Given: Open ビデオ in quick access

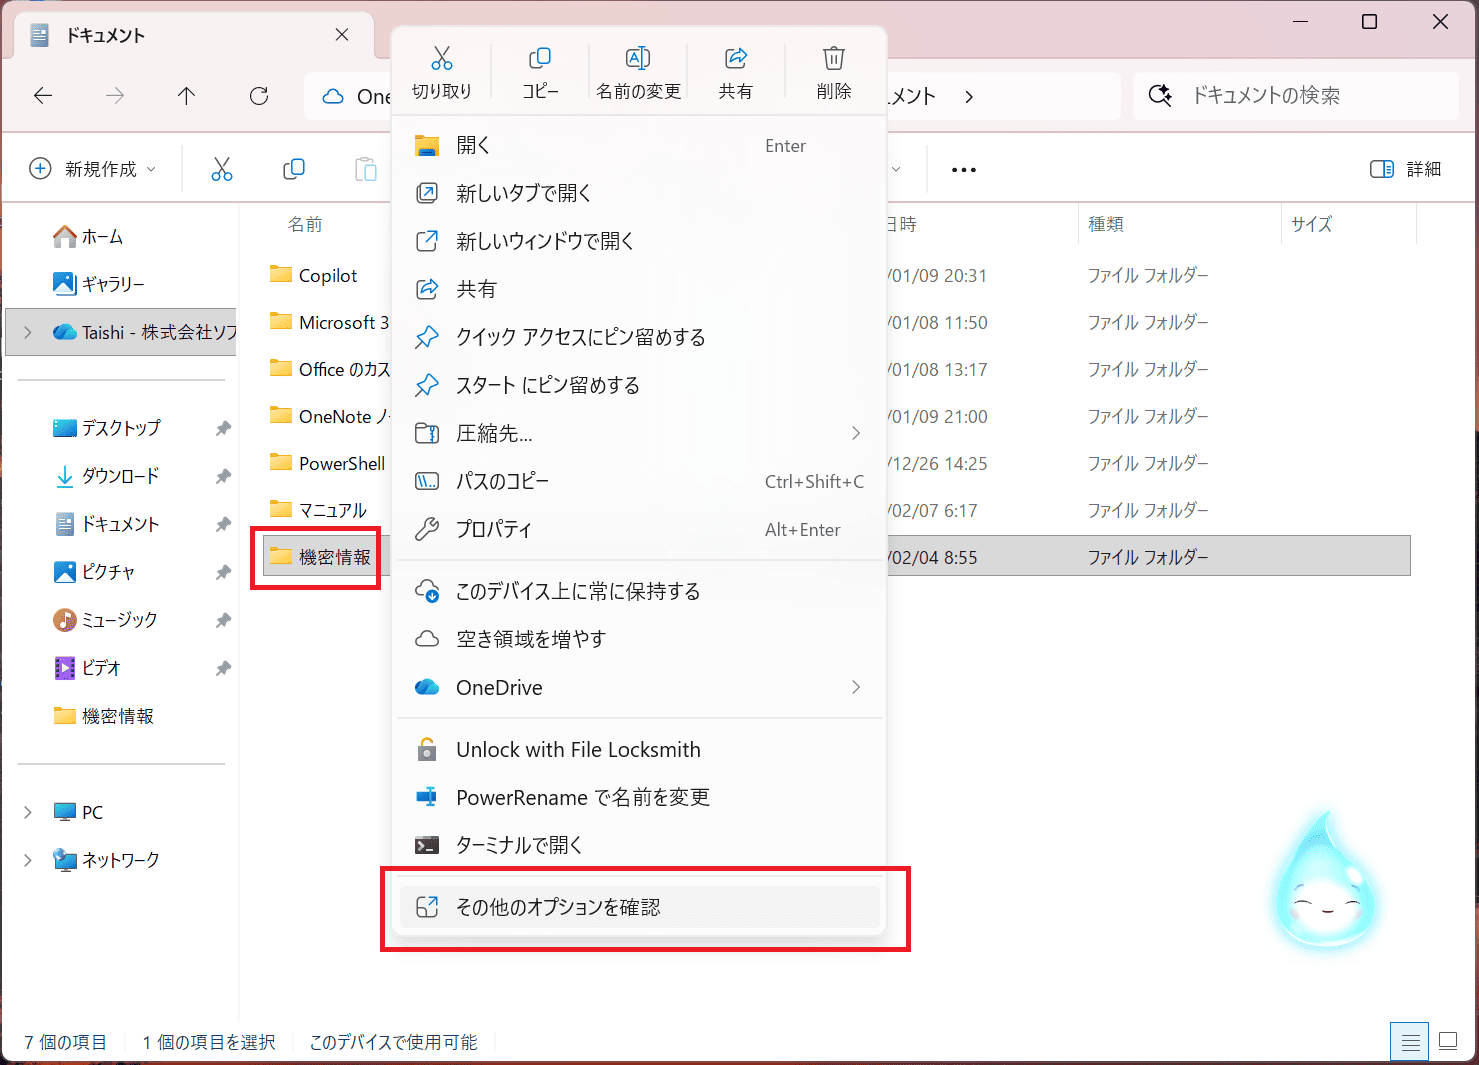Looking at the screenshot, I should click(x=87, y=668).
